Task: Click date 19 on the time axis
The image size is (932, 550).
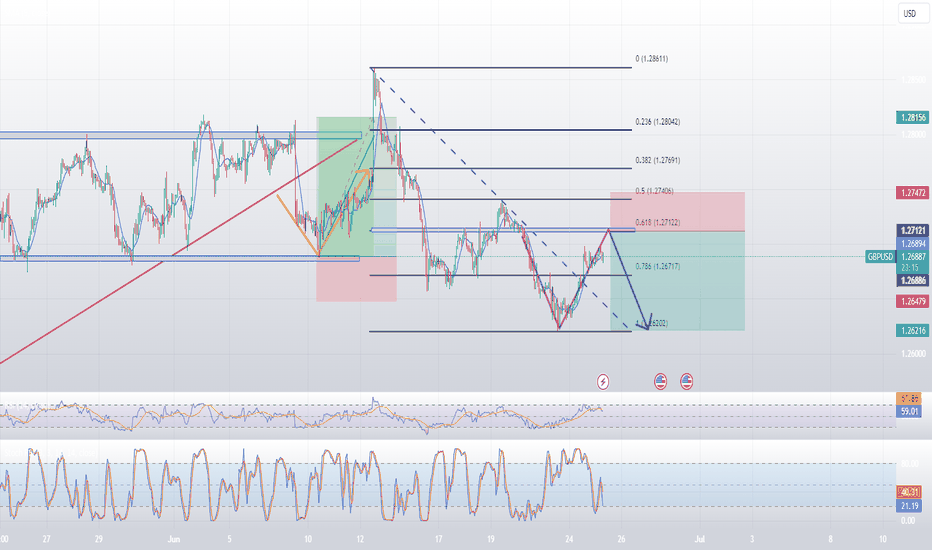Action: pos(490,539)
